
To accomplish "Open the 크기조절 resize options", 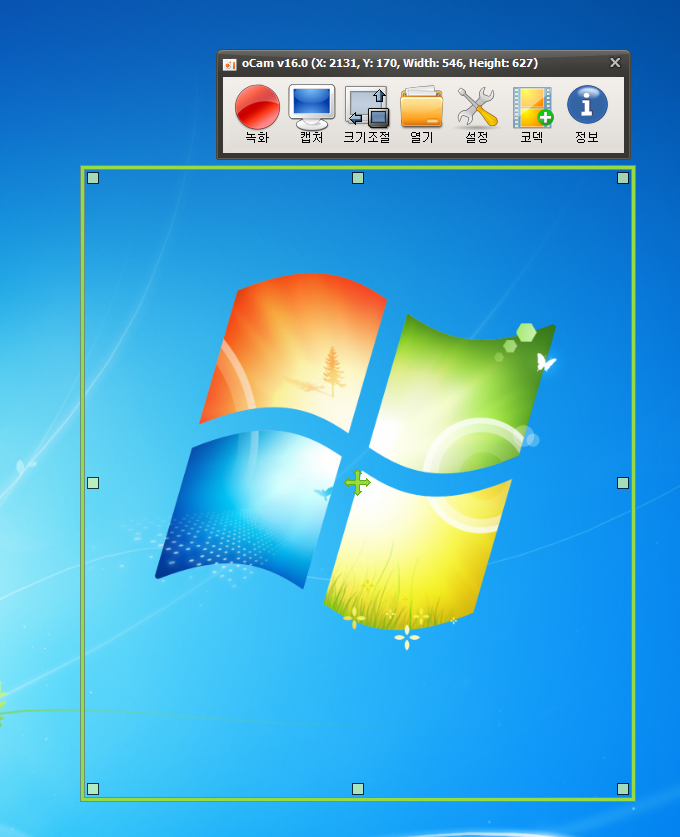I will [367, 114].
